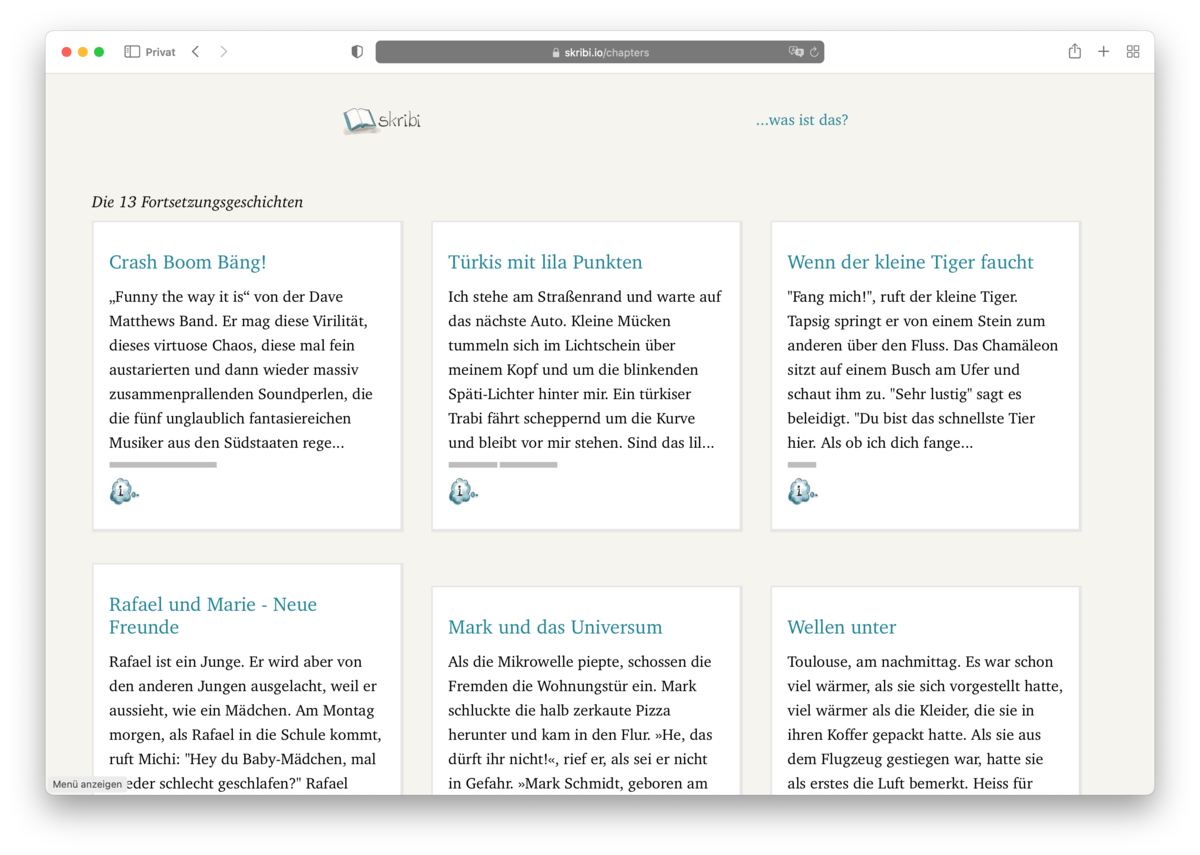The height and width of the screenshot is (855, 1200).
Task: Open a new tab with plus icon
Action: tap(1103, 52)
